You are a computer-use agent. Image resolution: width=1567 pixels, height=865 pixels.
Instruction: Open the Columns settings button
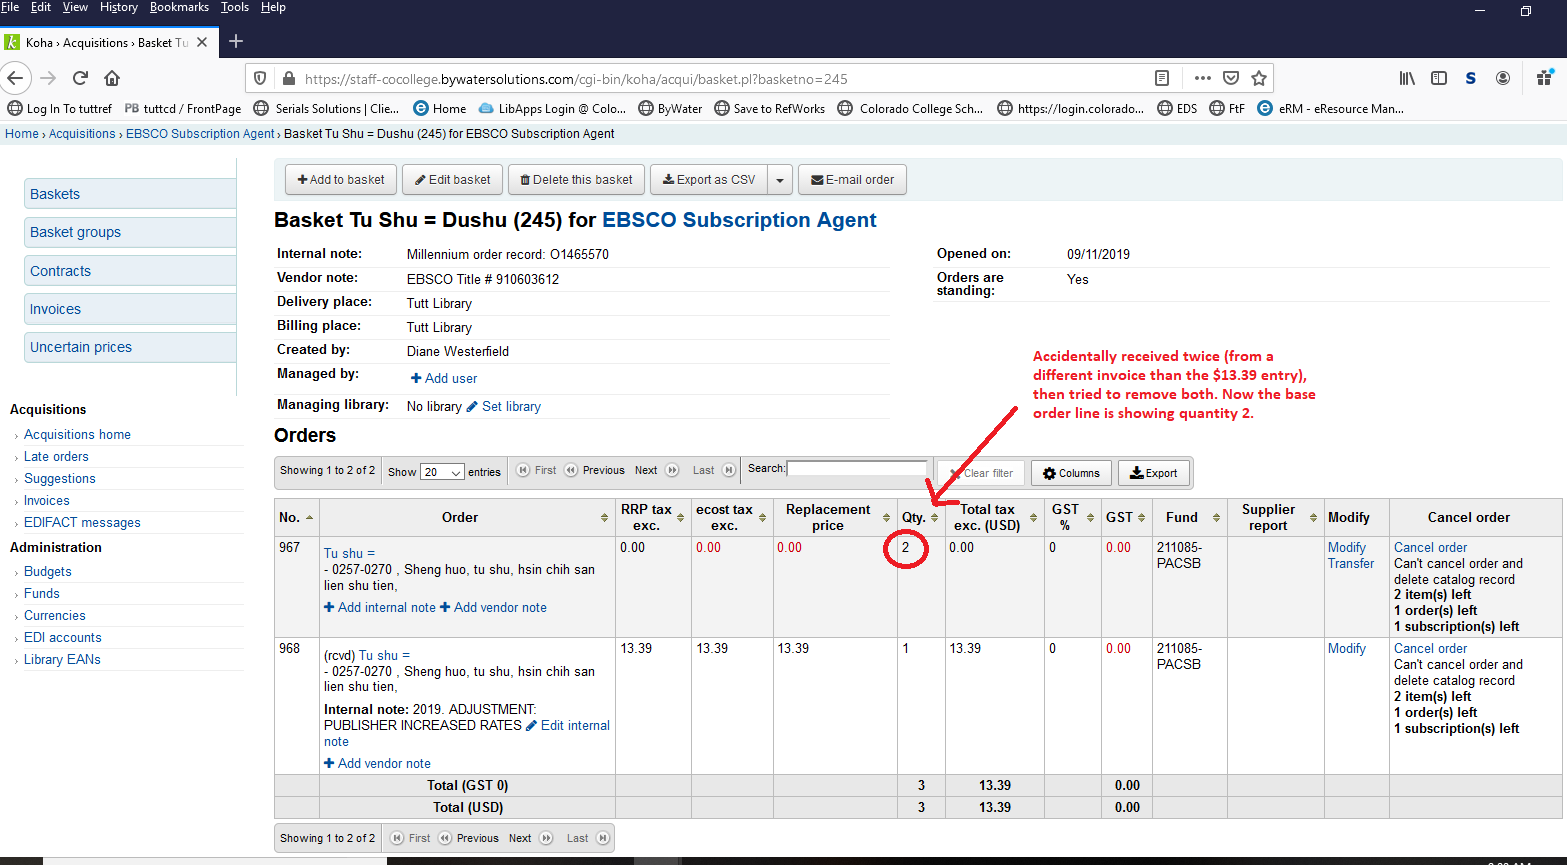point(1071,473)
